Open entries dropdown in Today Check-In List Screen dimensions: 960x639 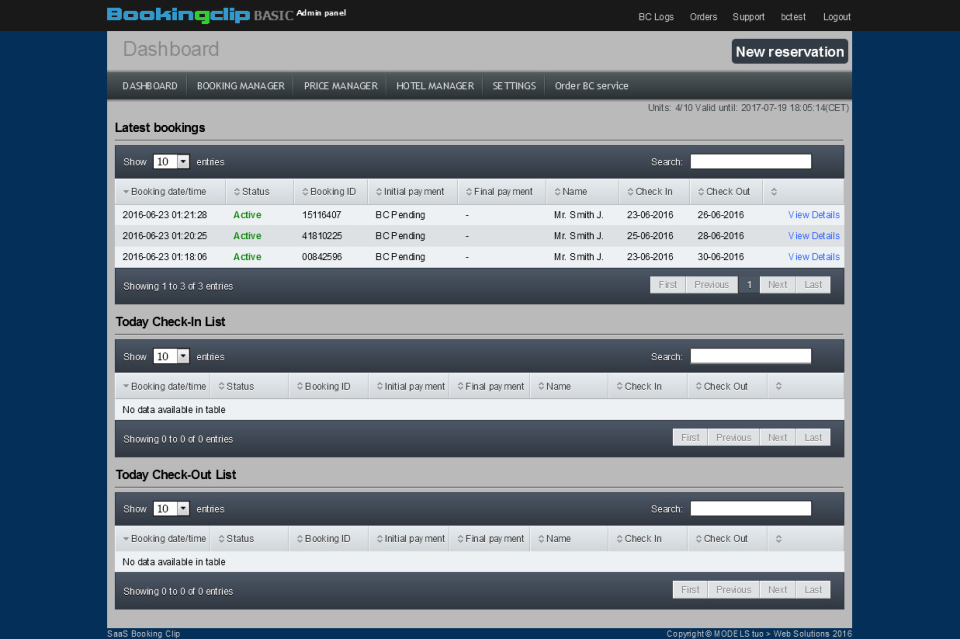171,357
